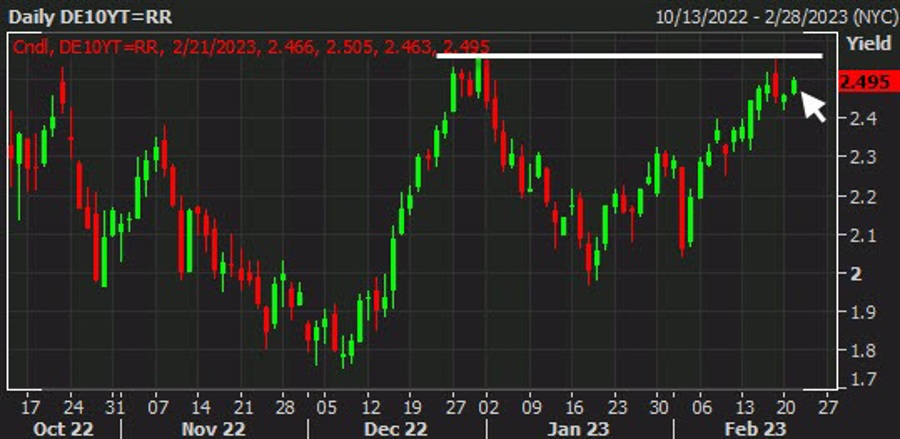Click the date tick '14' in November
Image resolution: width=900 pixels, height=439 pixels.
199,408
